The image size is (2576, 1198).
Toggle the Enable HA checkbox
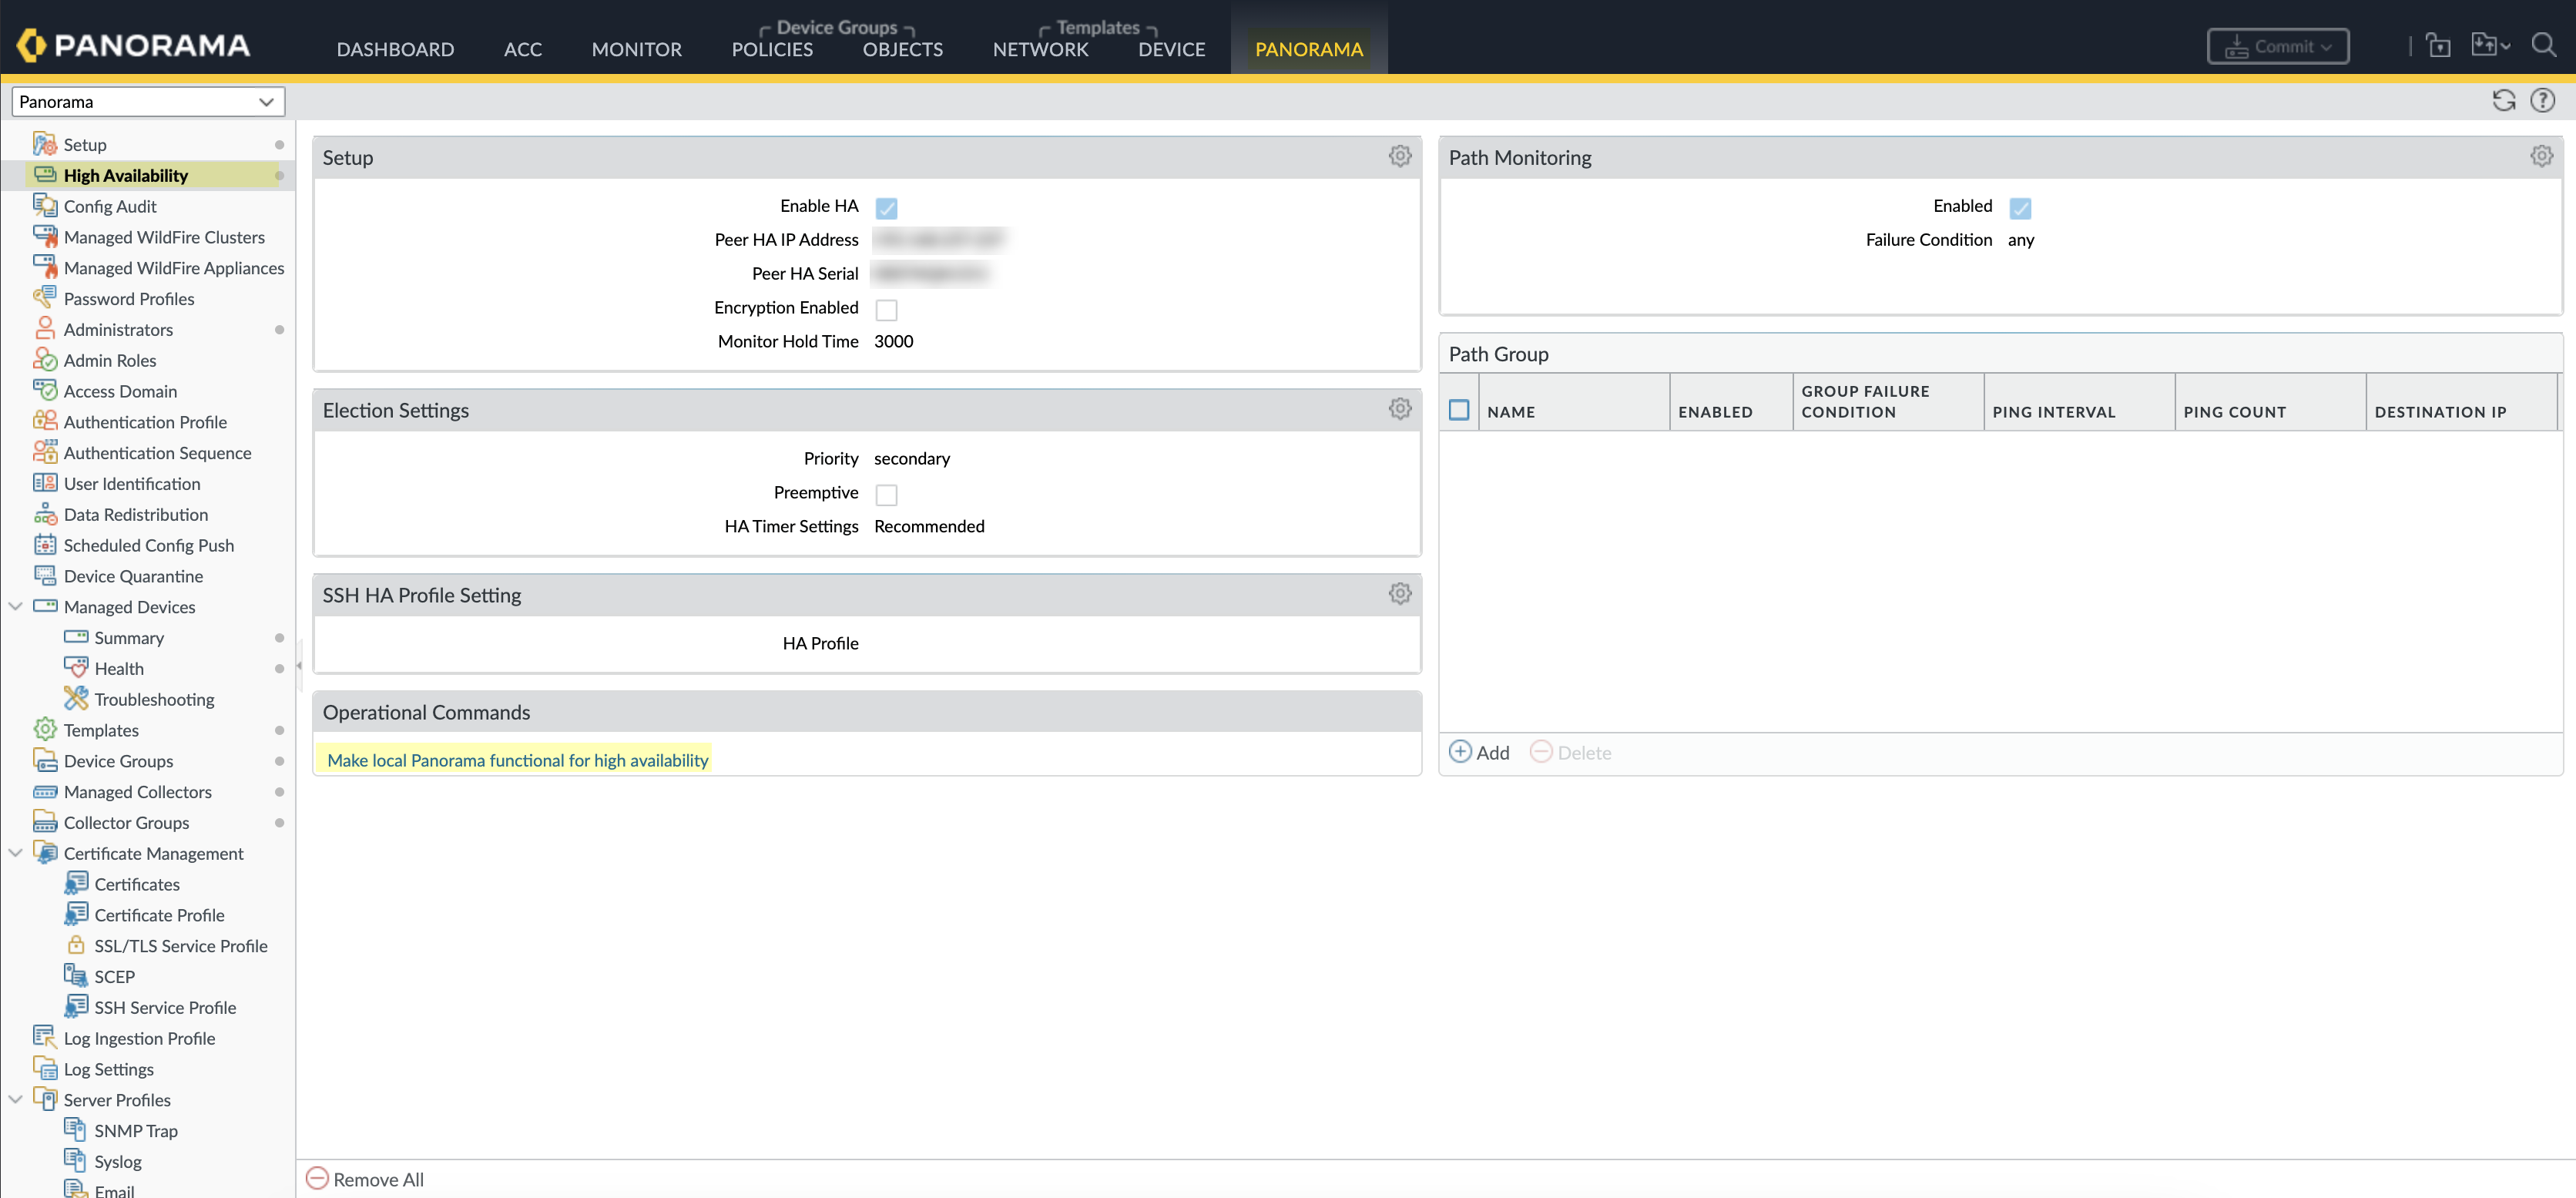pyautogui.click(x=886, y=208)
